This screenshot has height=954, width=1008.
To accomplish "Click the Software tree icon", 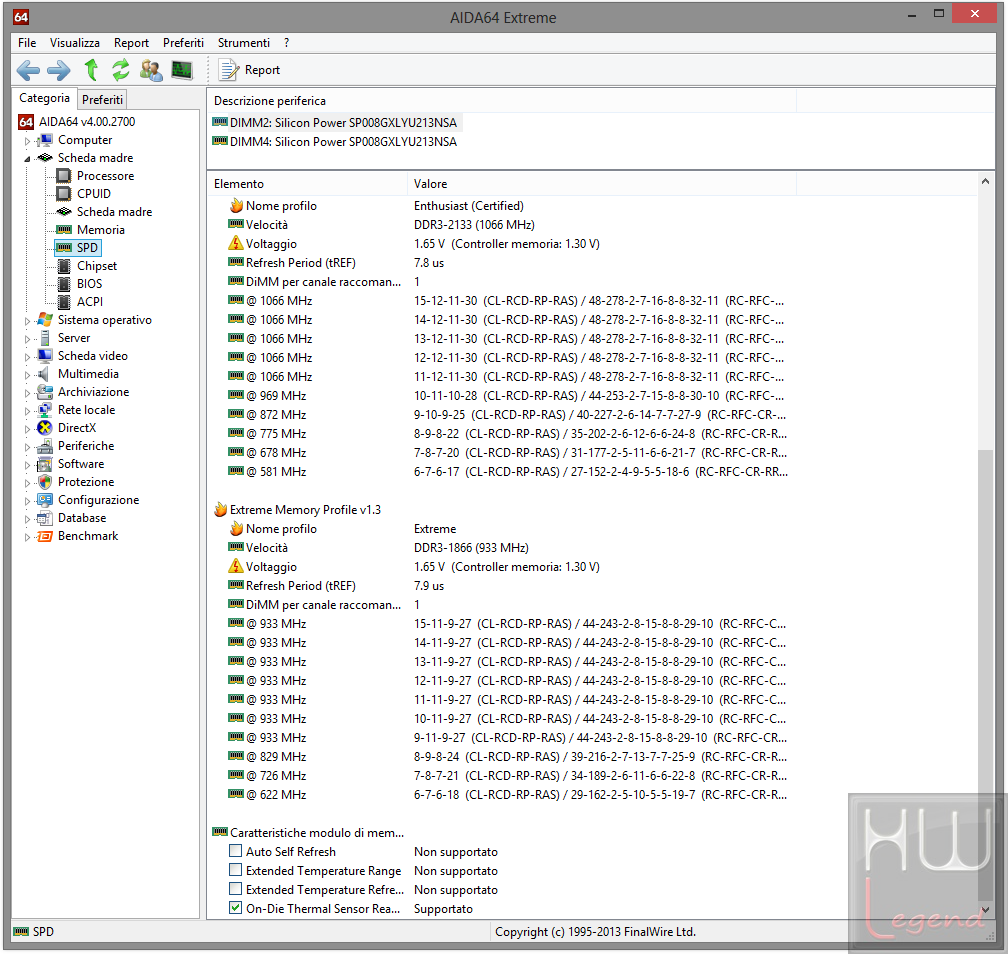I will click(x=44, y=464).
